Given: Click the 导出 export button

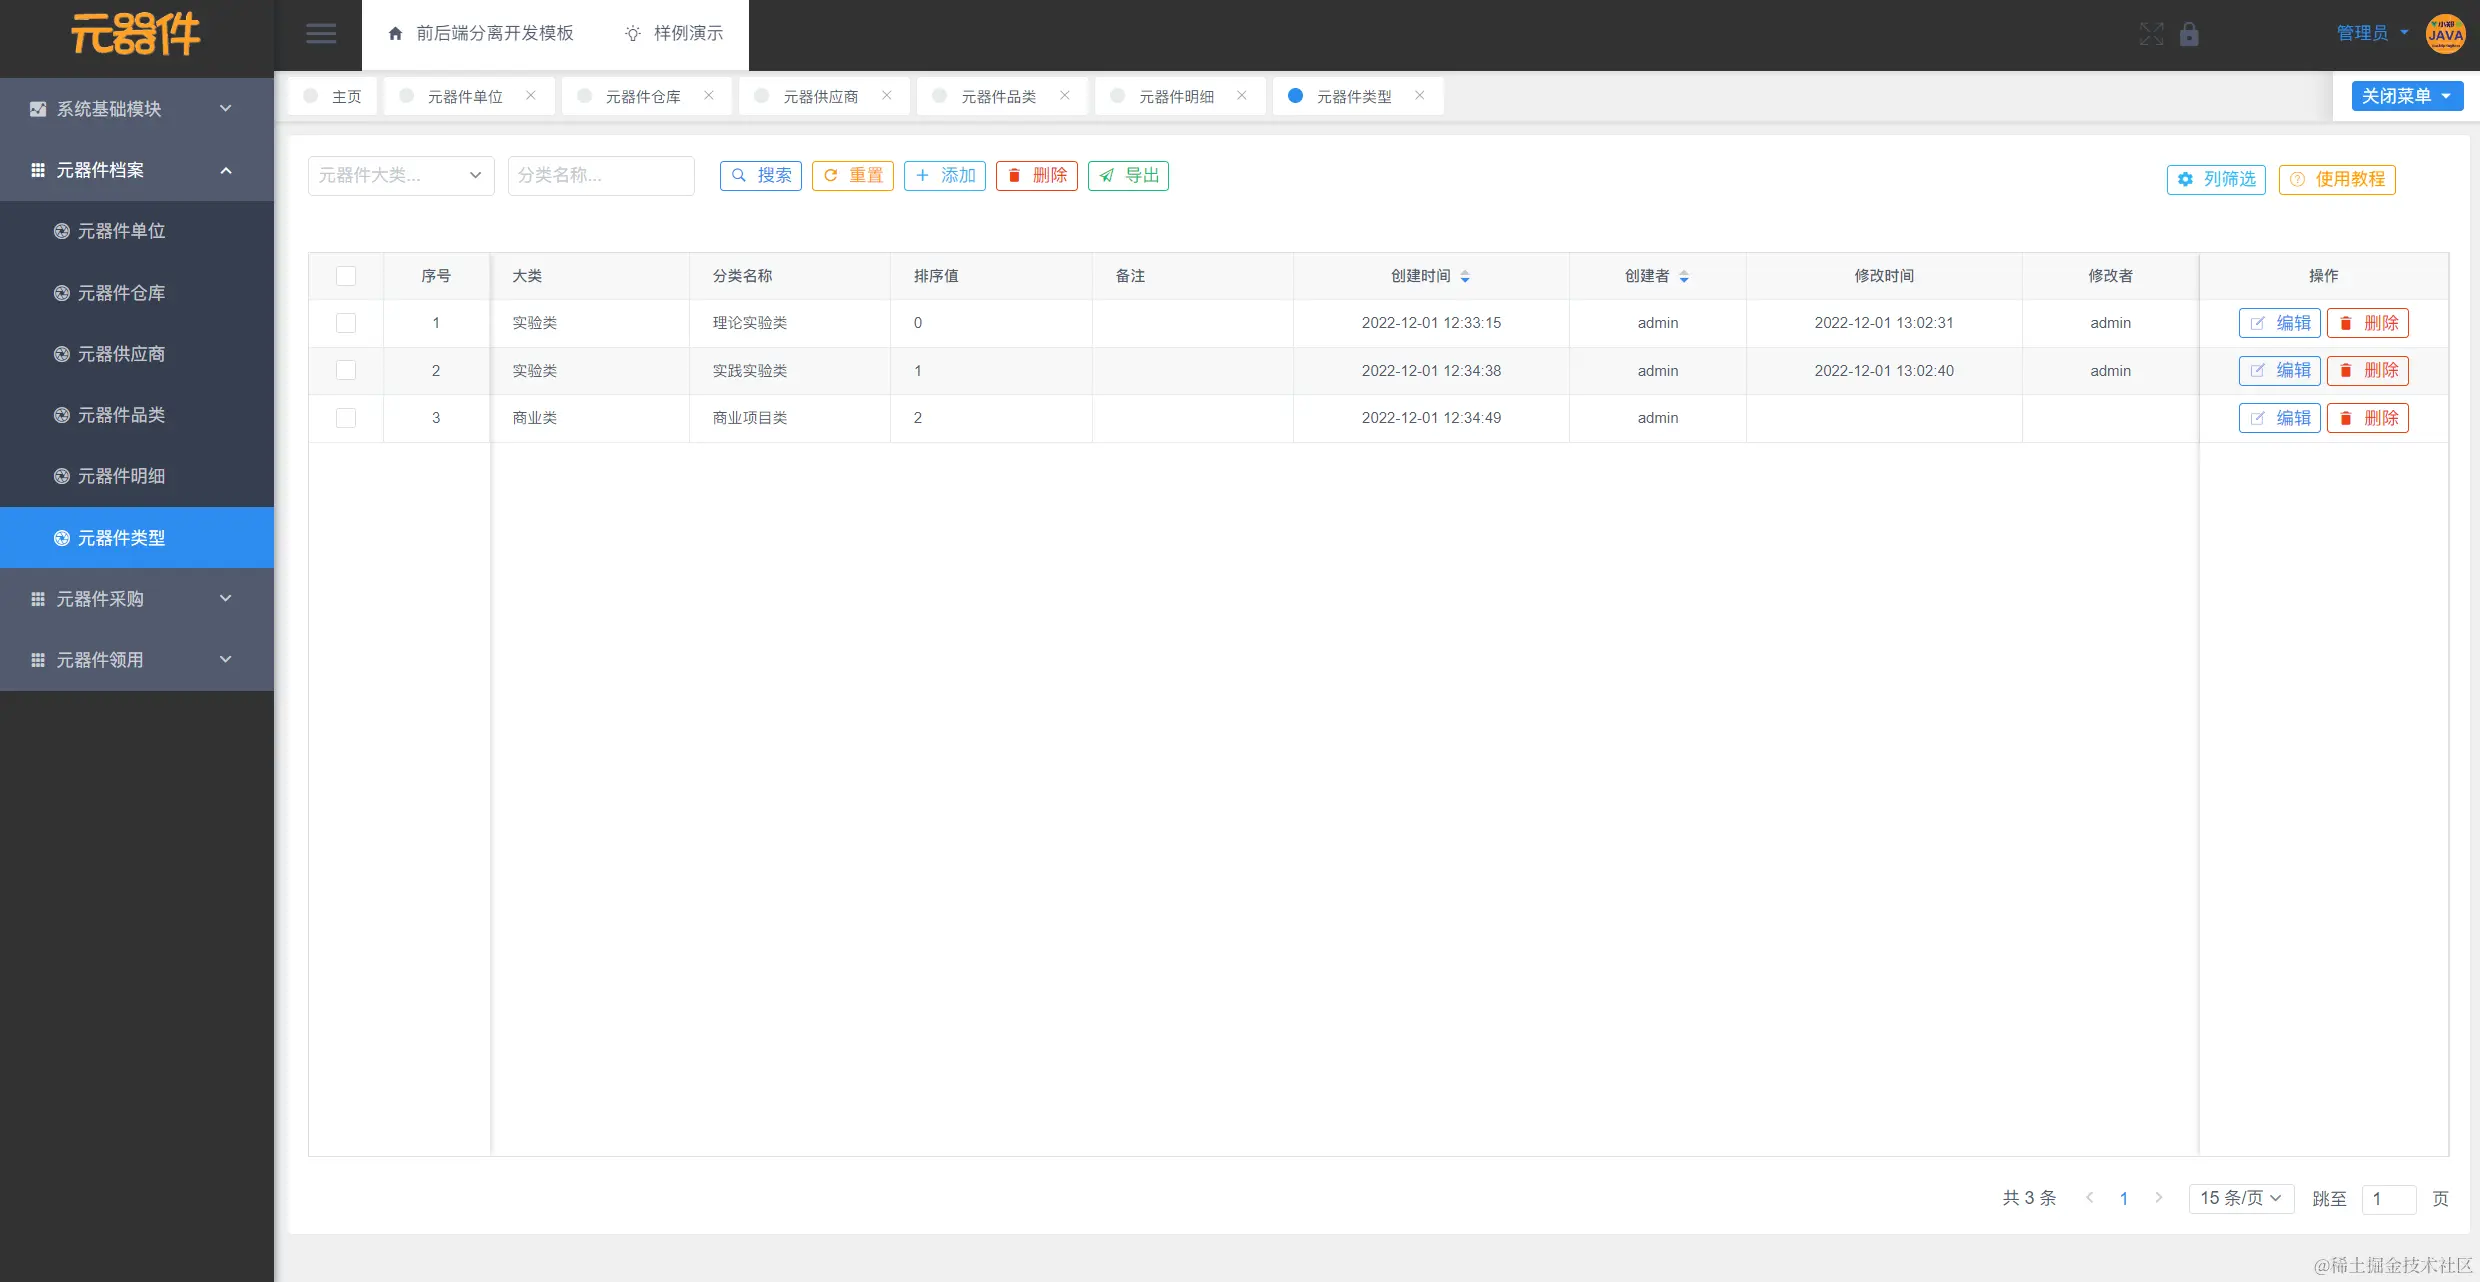Looking at the screenshot, I should [x=1128, y=176].
